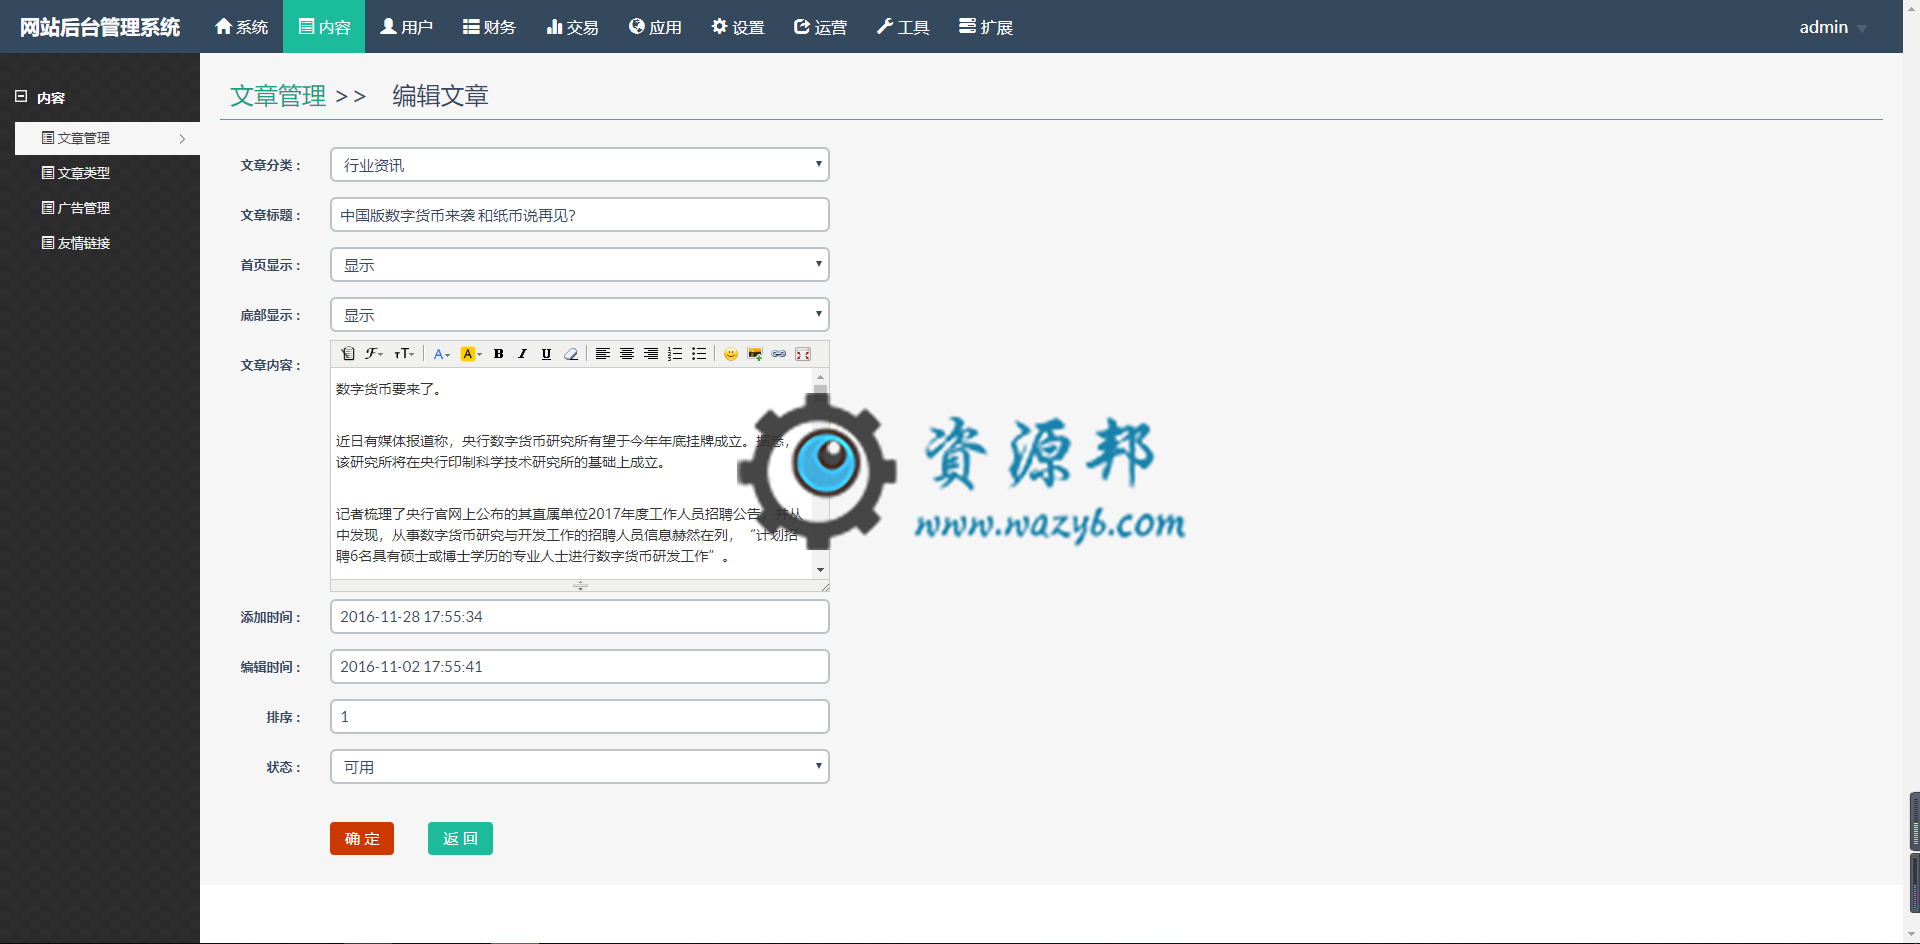Click the paste-as-text editor icon

pos(348,354)
